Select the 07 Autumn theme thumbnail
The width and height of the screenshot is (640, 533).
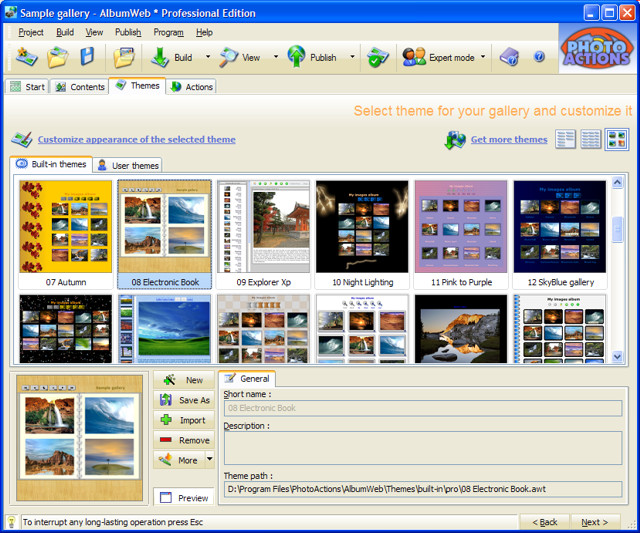pyautogui.click(x=66, y=234)
